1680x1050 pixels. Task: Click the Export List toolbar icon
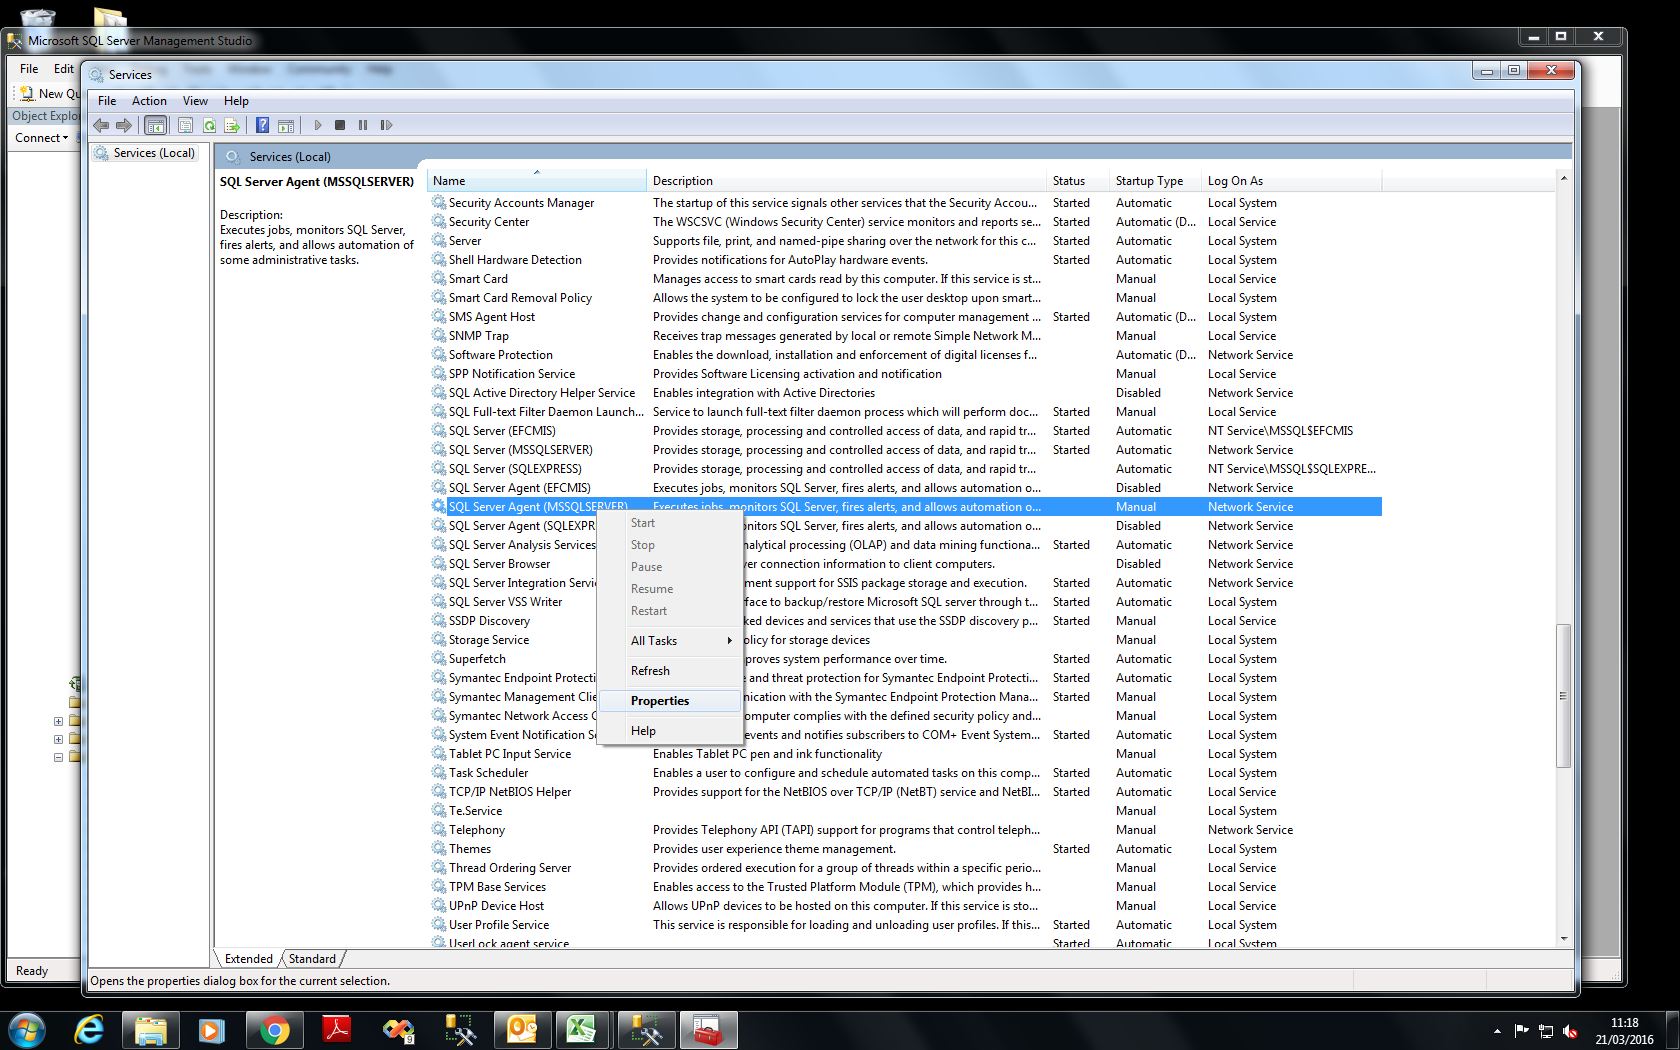tap(232, 125)
